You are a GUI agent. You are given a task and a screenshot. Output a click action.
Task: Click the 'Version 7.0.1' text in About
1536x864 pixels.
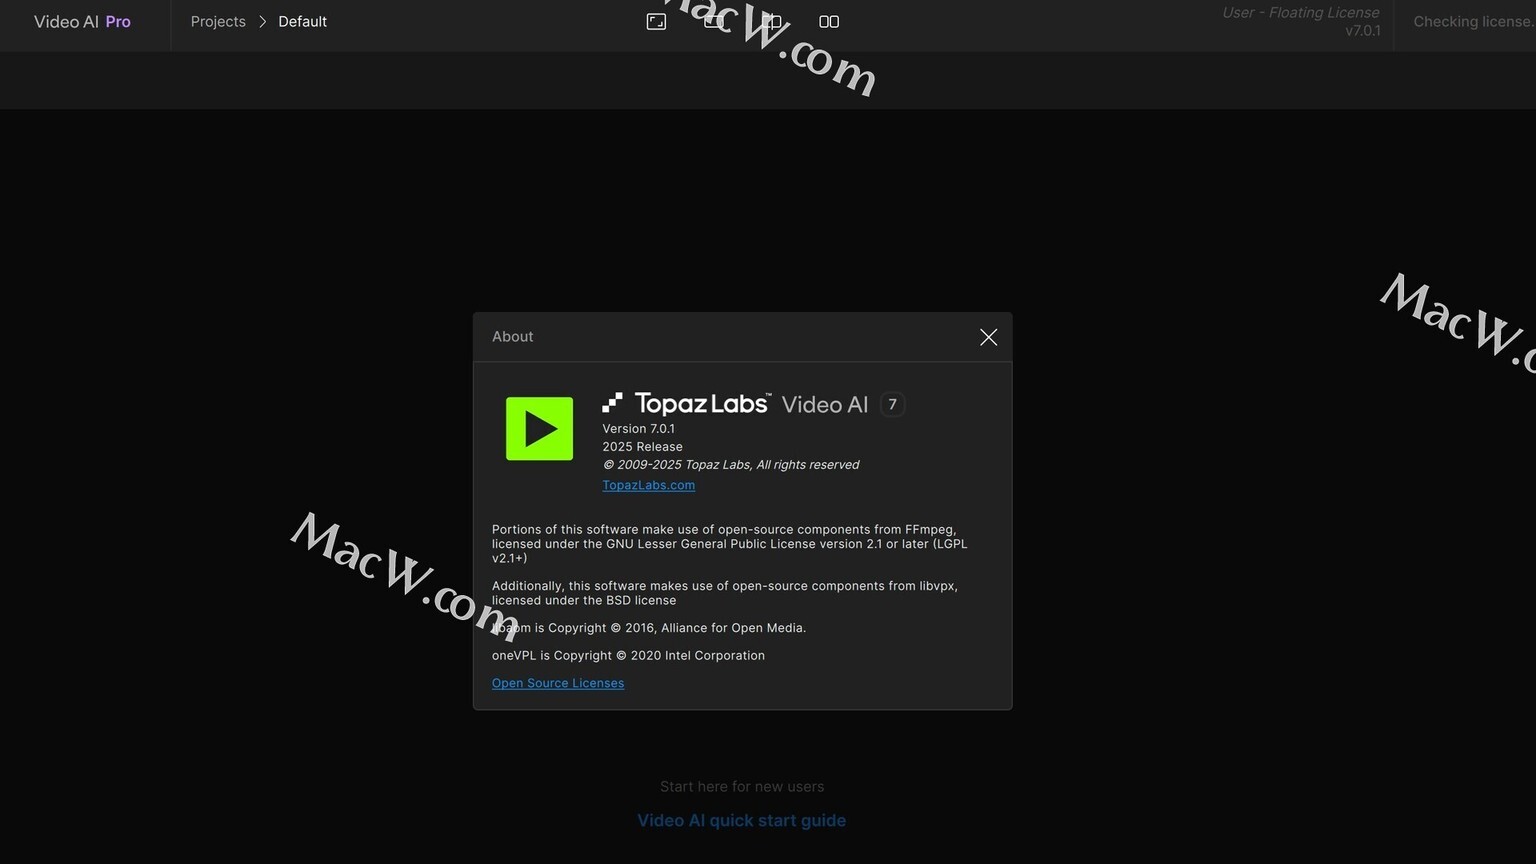[638, 429]
